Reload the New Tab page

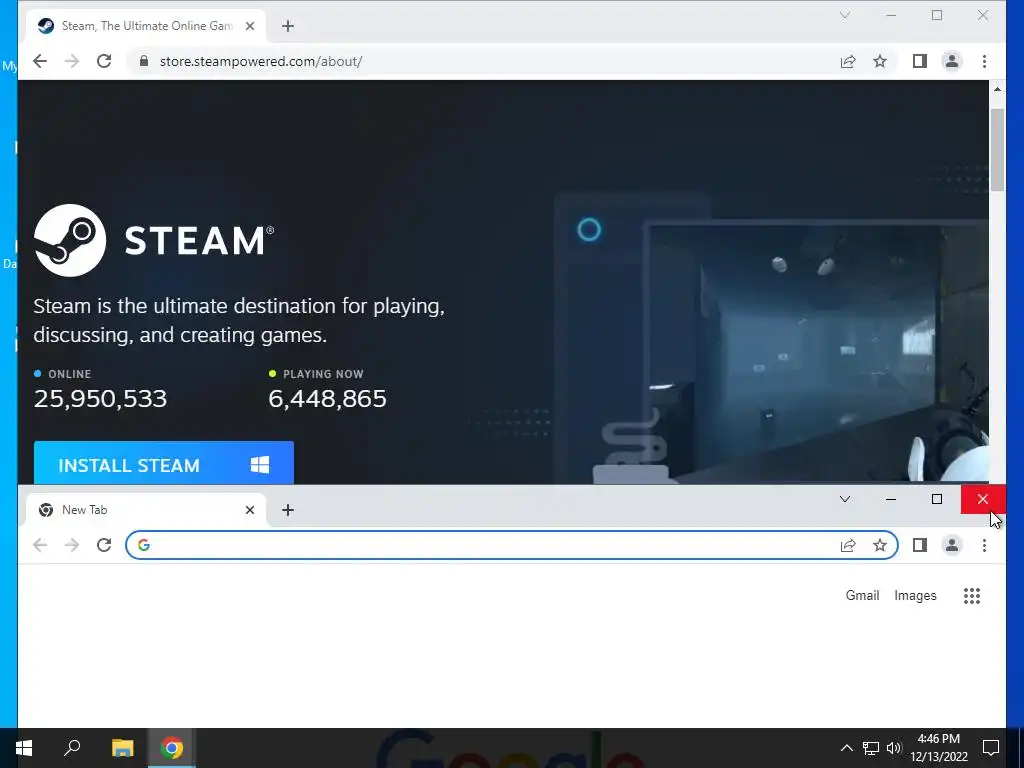coord(104,545)
